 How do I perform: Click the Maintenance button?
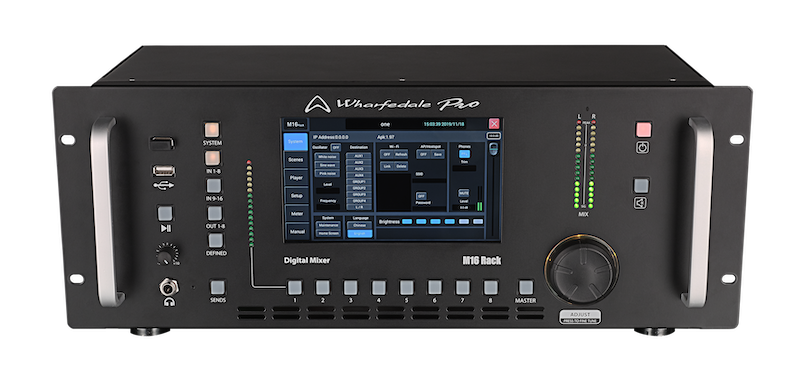[x=327, y=225]
